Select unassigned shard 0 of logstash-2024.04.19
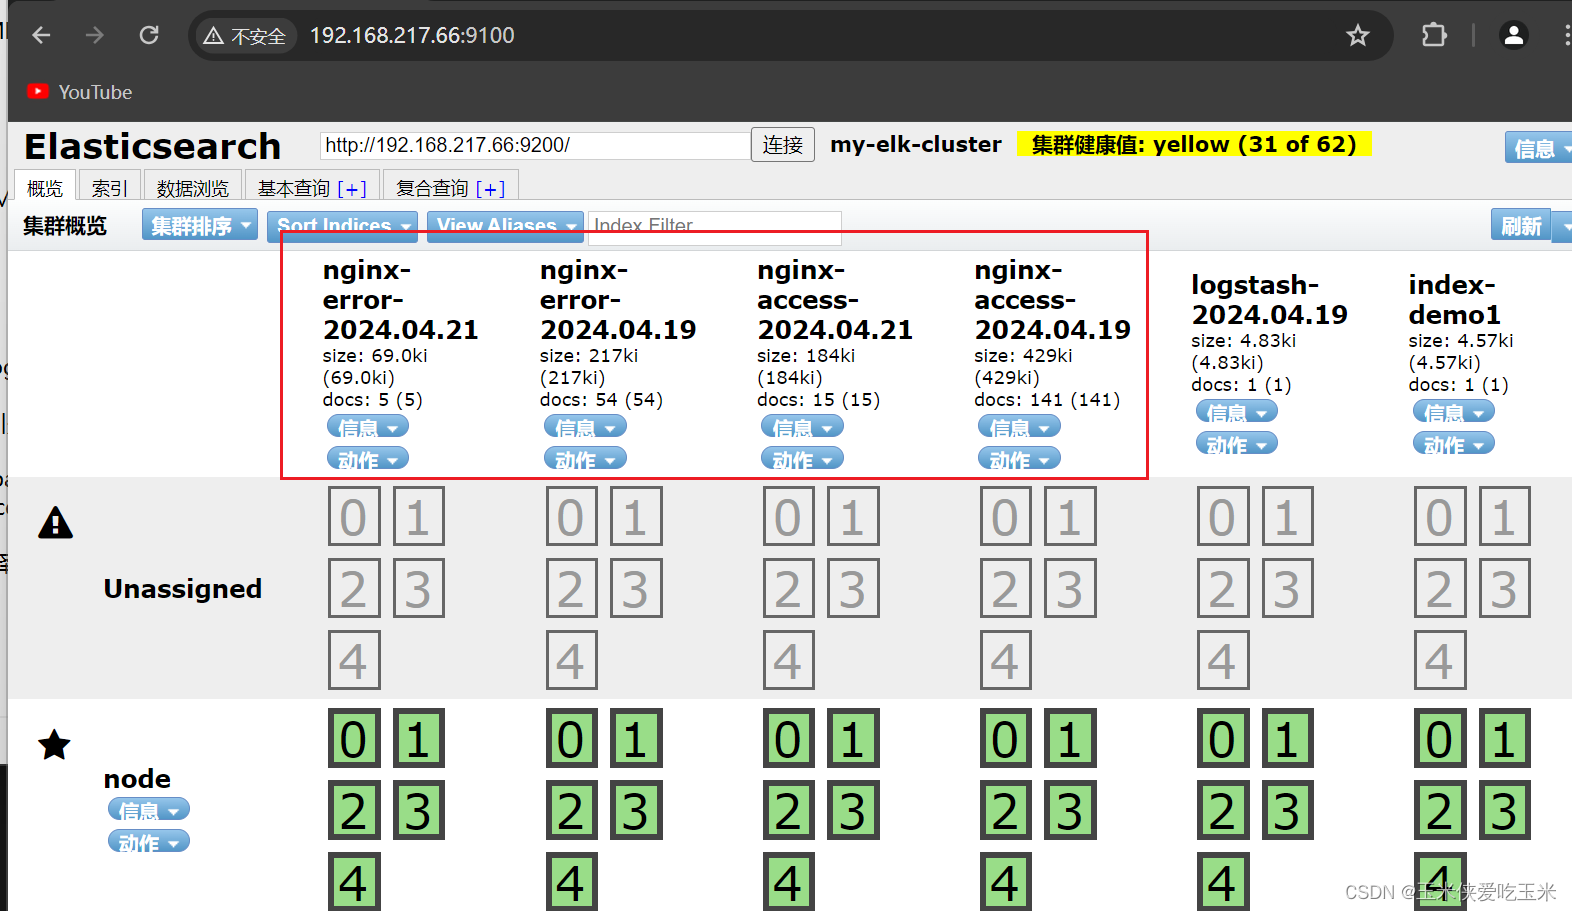The height and width of the screenshot is (911, 1572). tap(1223, 516)
